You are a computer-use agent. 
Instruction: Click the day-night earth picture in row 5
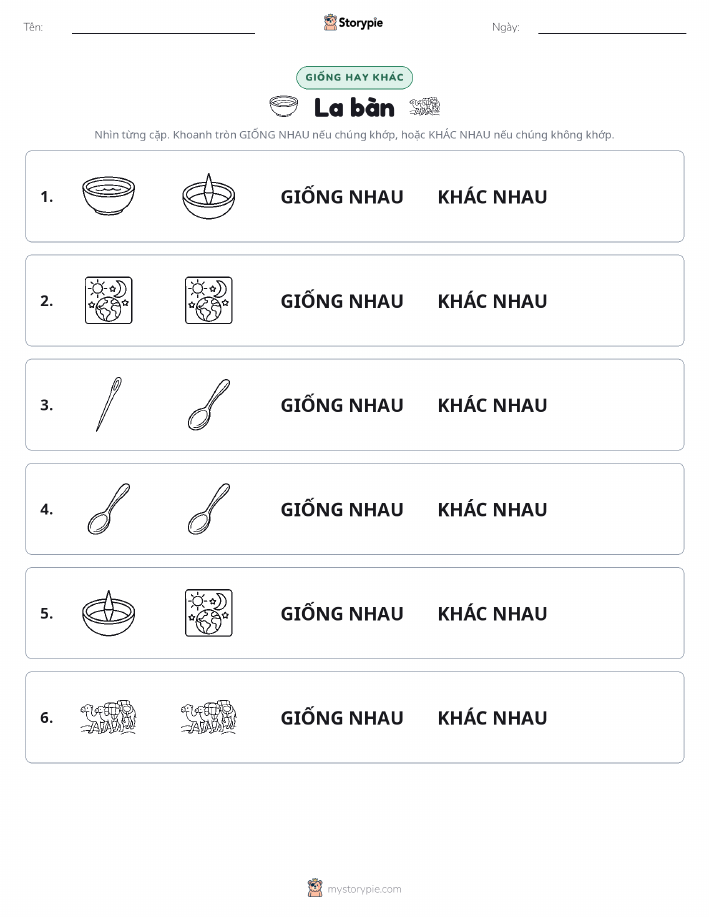tap(209, 613)
